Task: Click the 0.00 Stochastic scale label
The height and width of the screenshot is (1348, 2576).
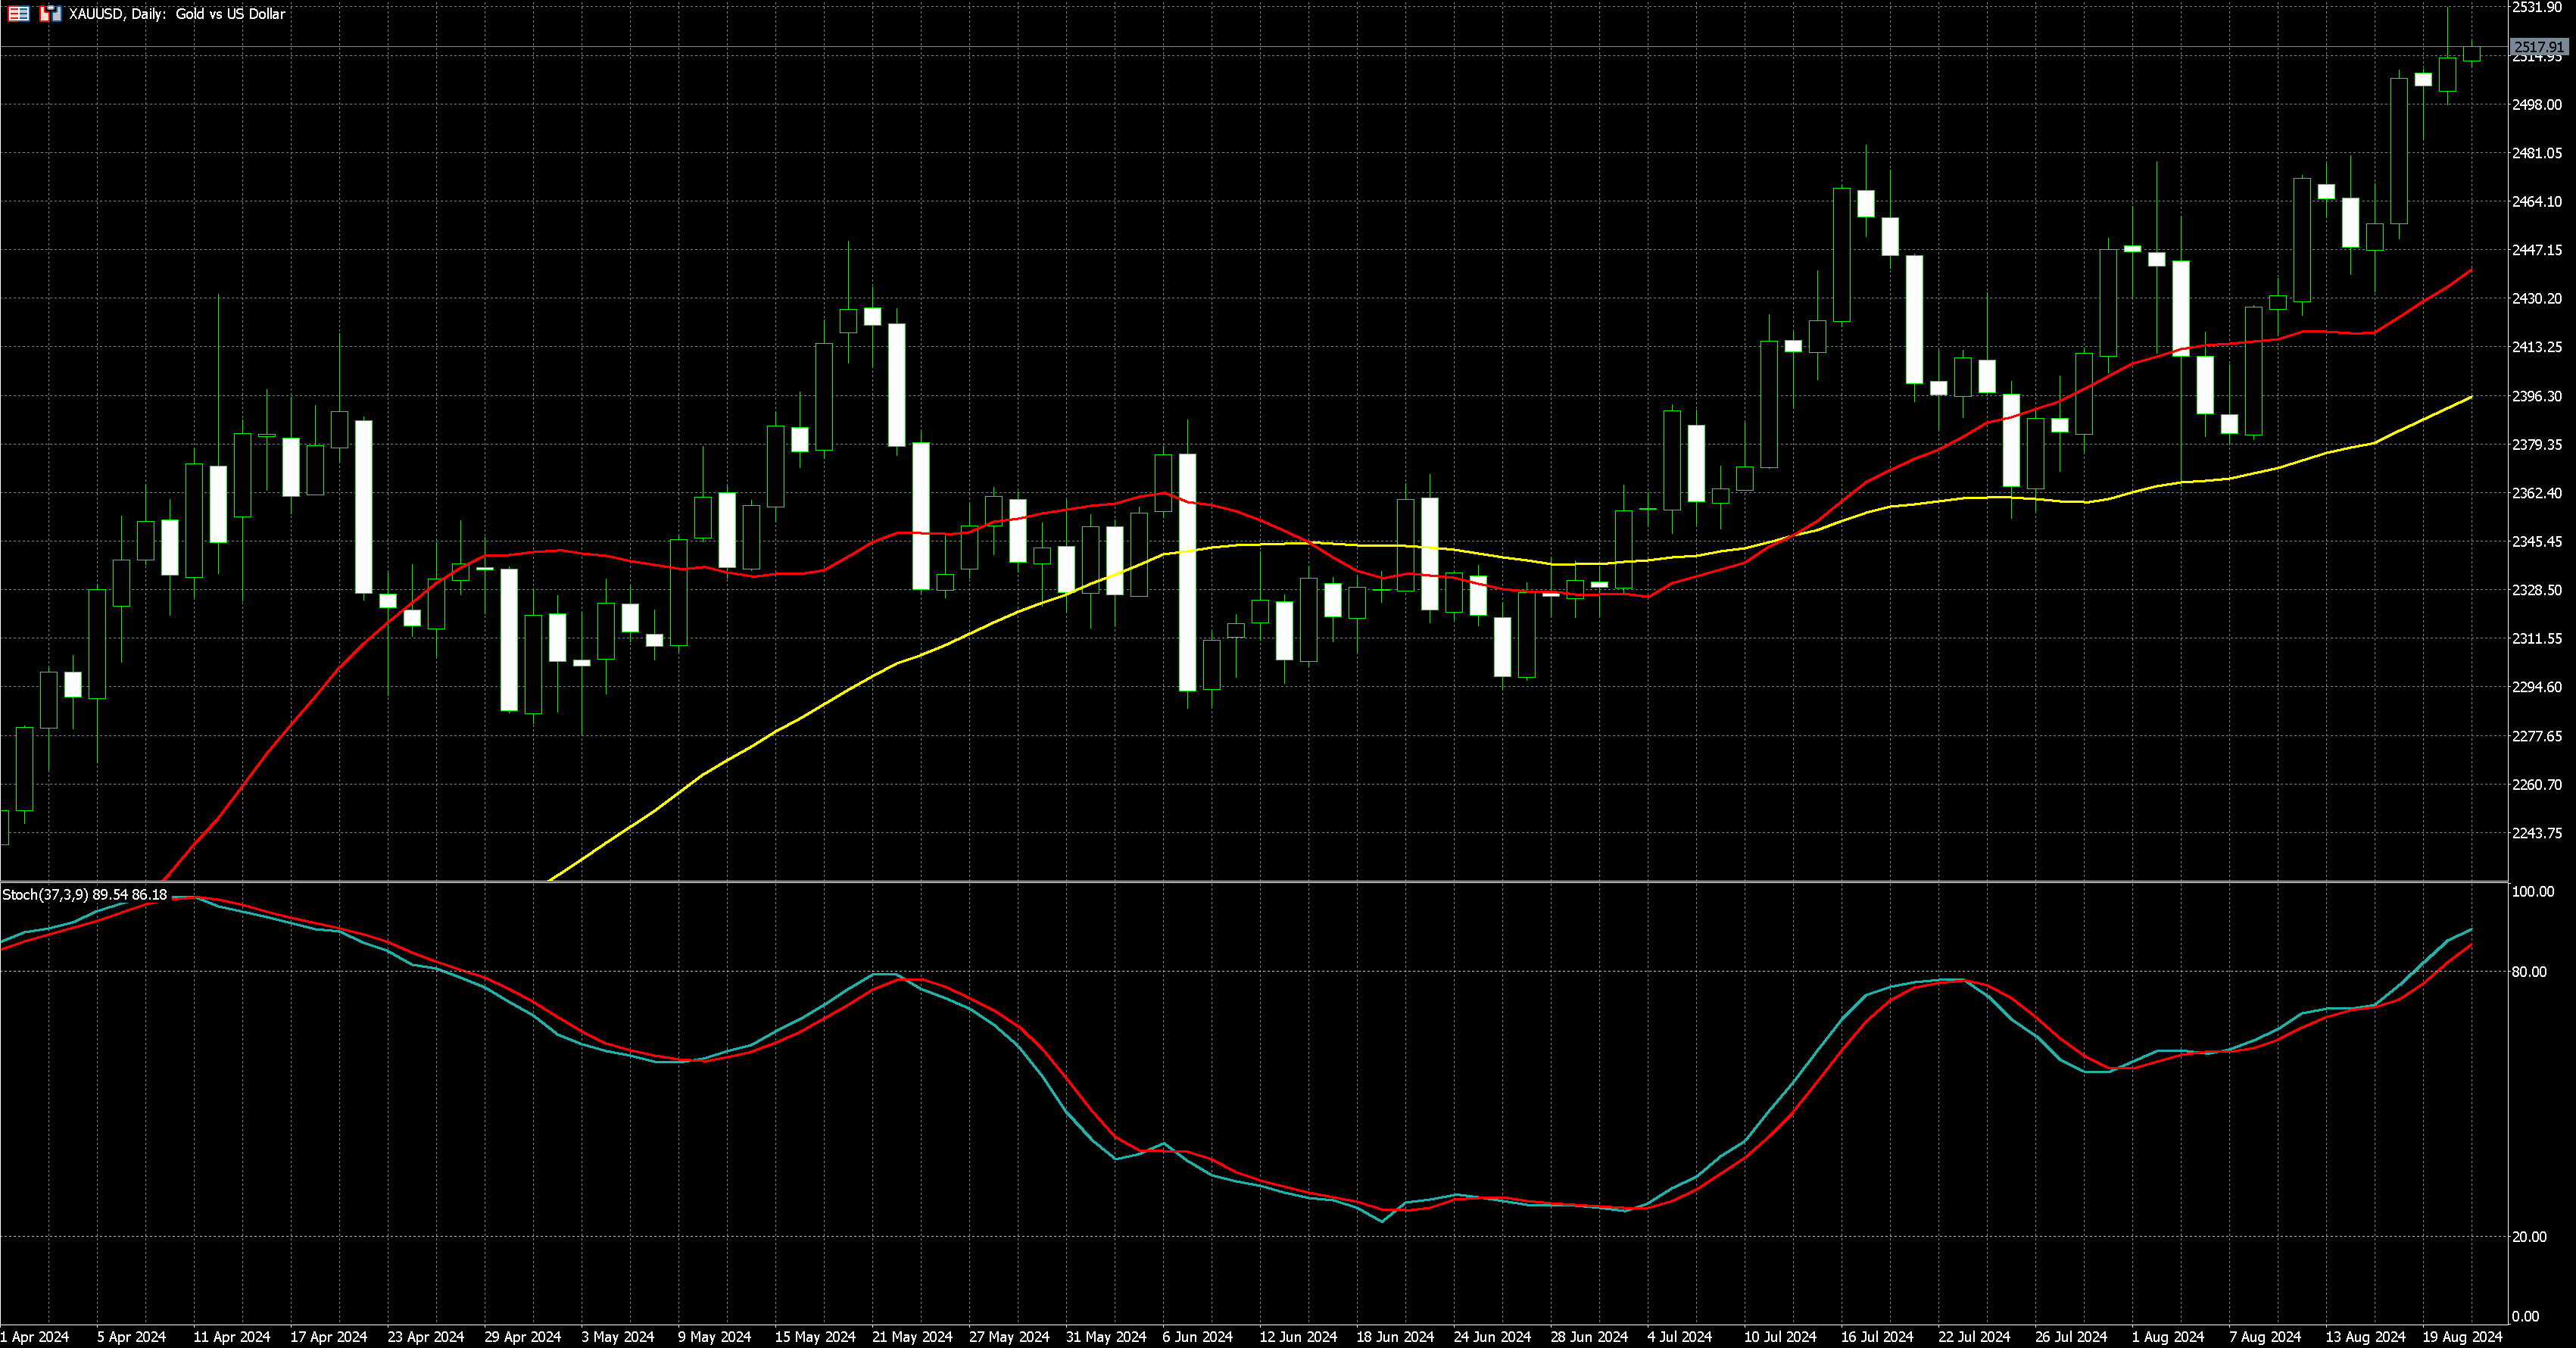Action: point(2525,1316)
